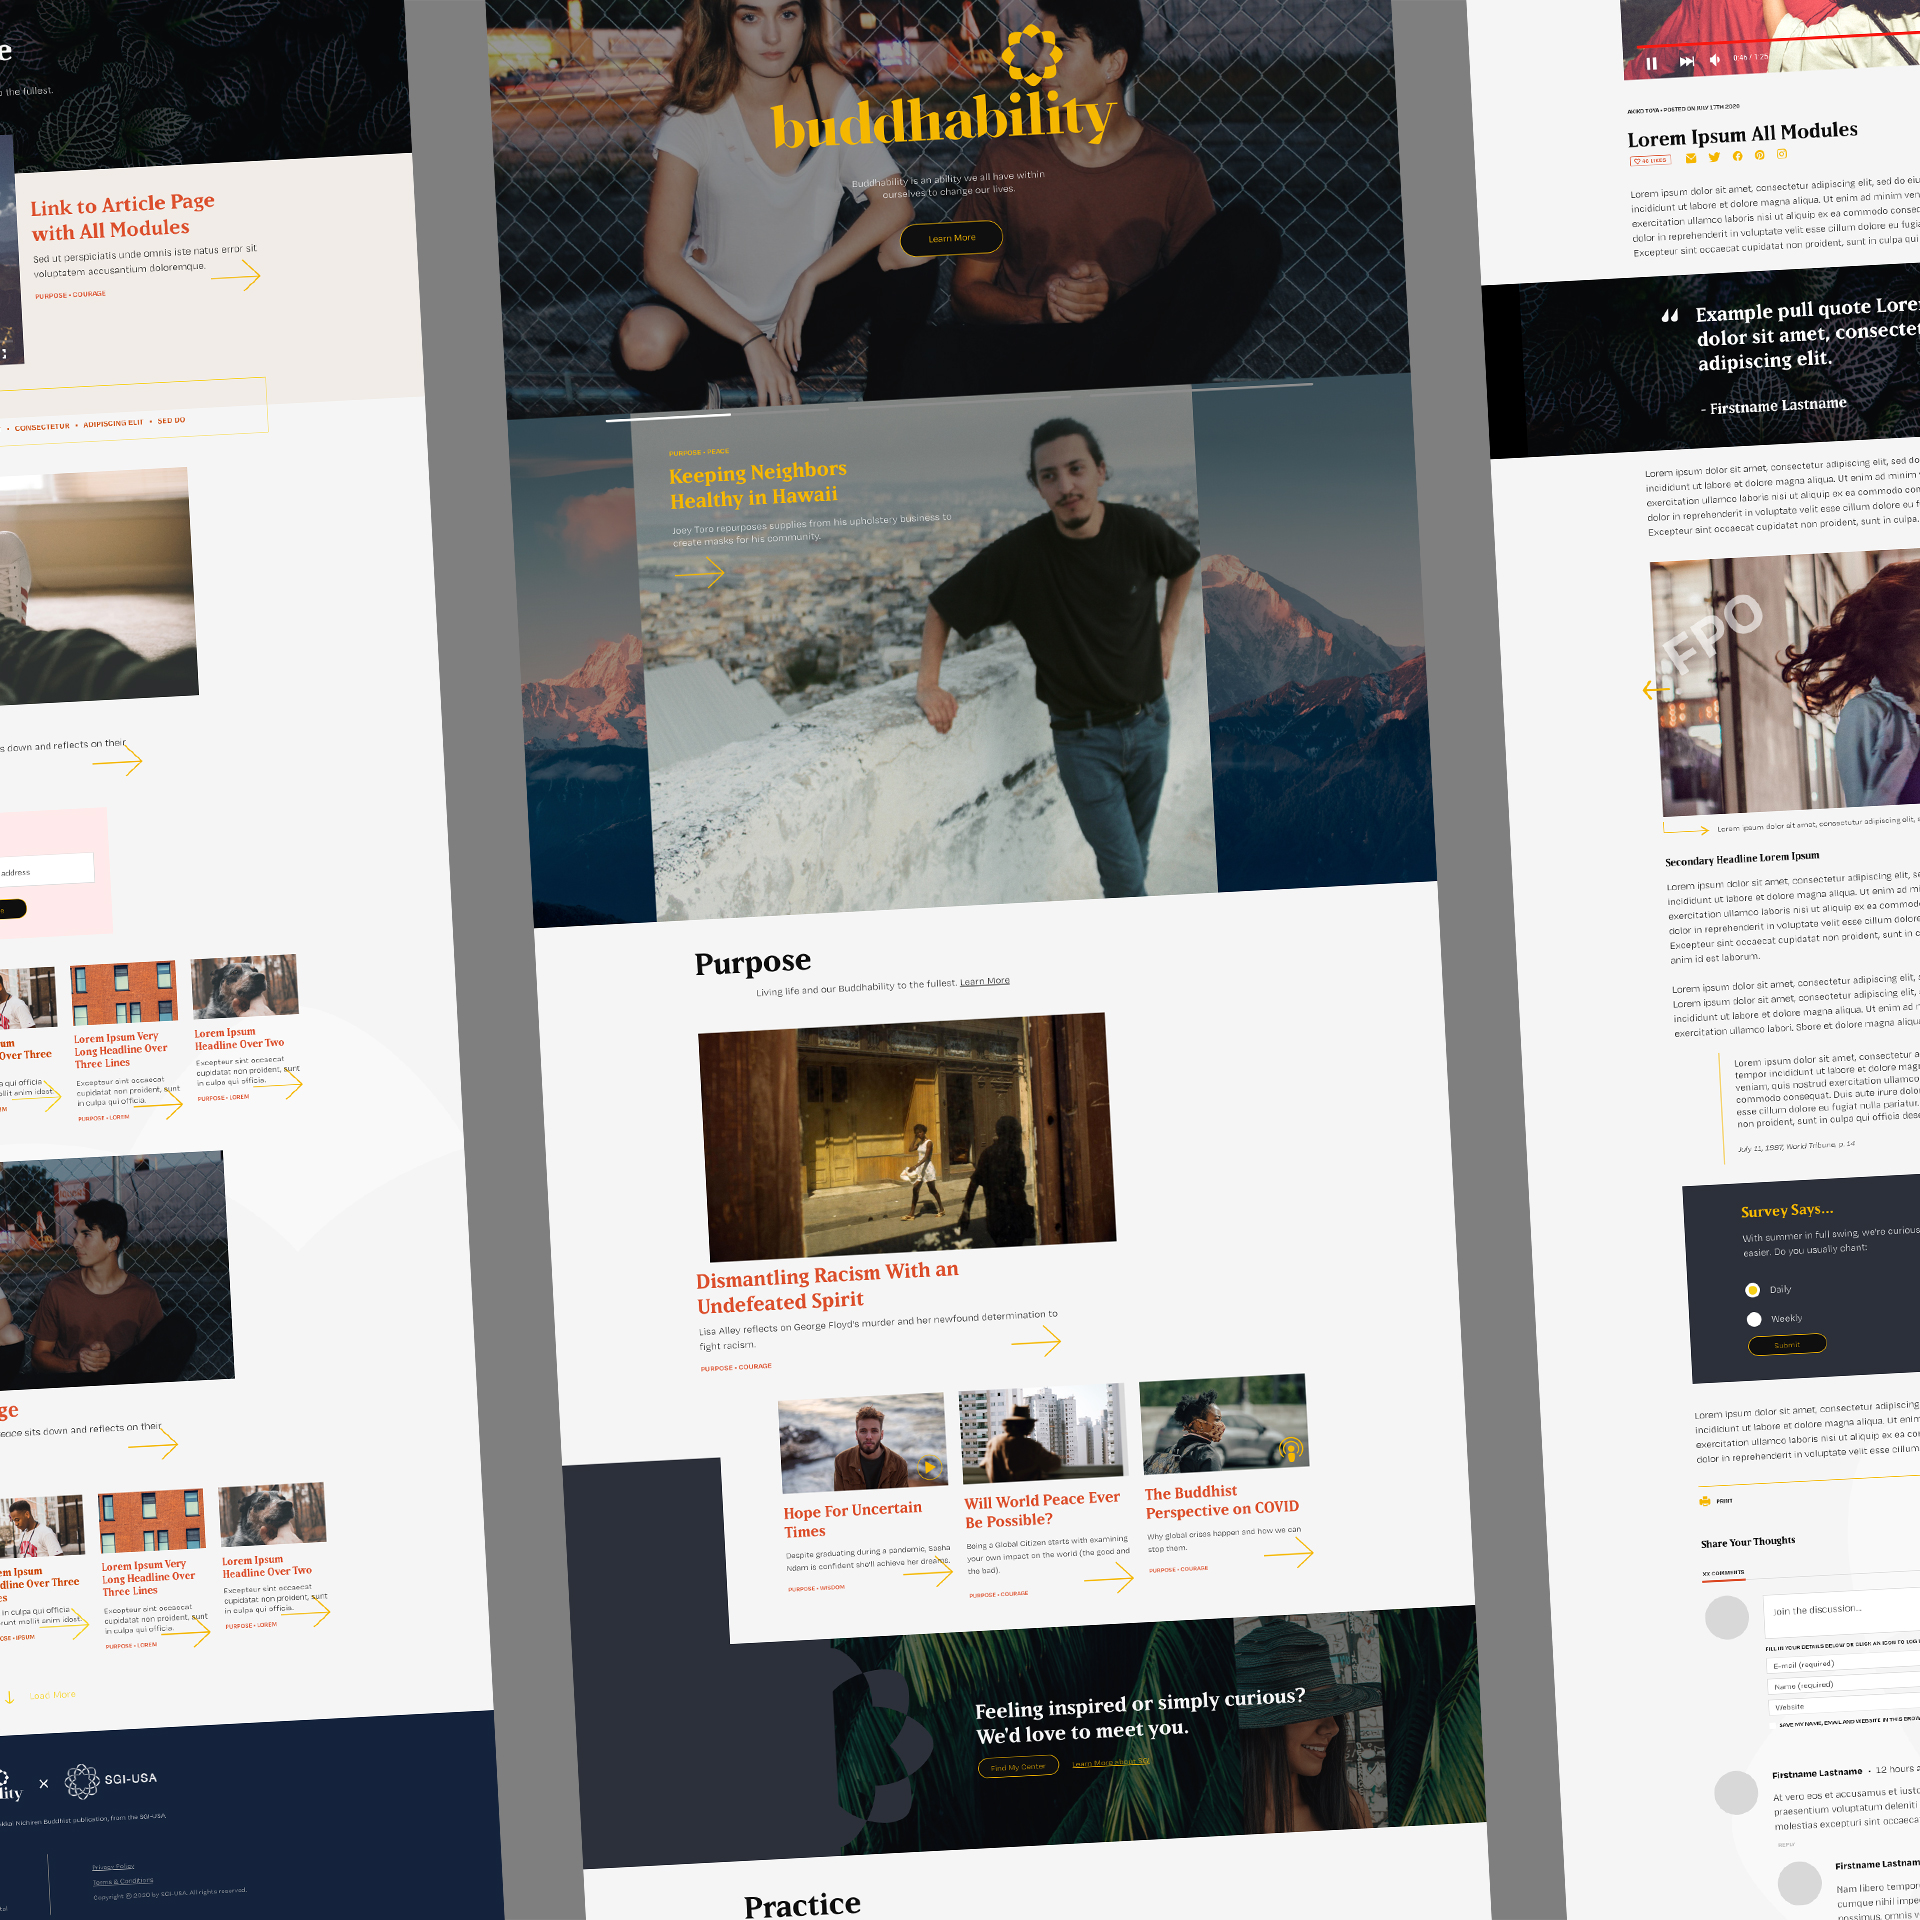Open Hope For Uncertain Times article
The image size is (1920, 1920).
853,1520
